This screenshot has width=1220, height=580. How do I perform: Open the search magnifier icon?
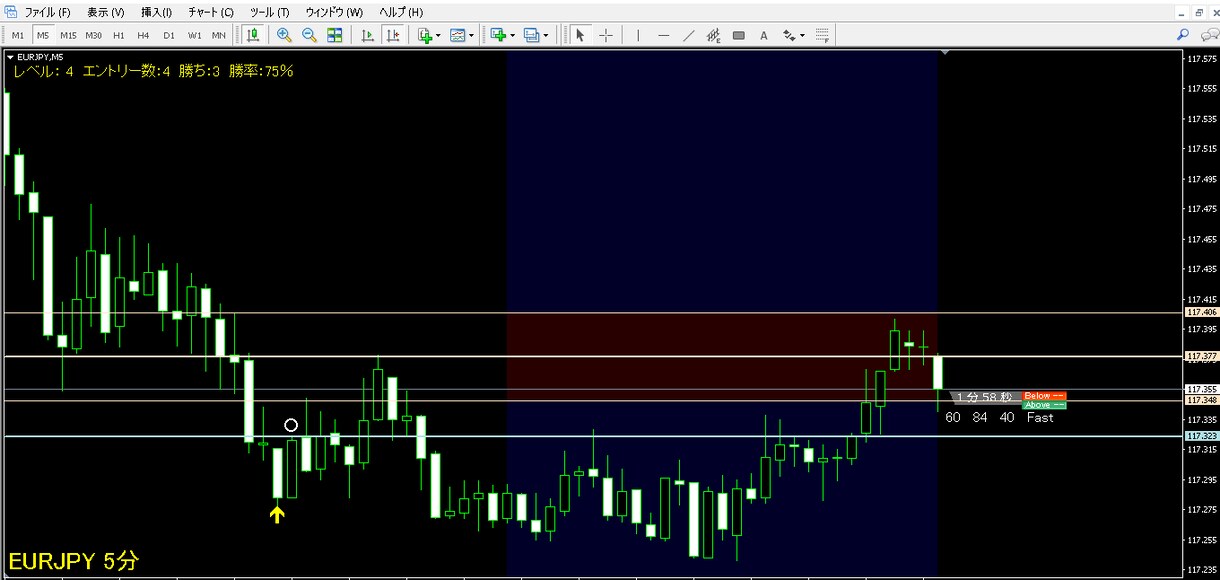tap(1182, 35)
